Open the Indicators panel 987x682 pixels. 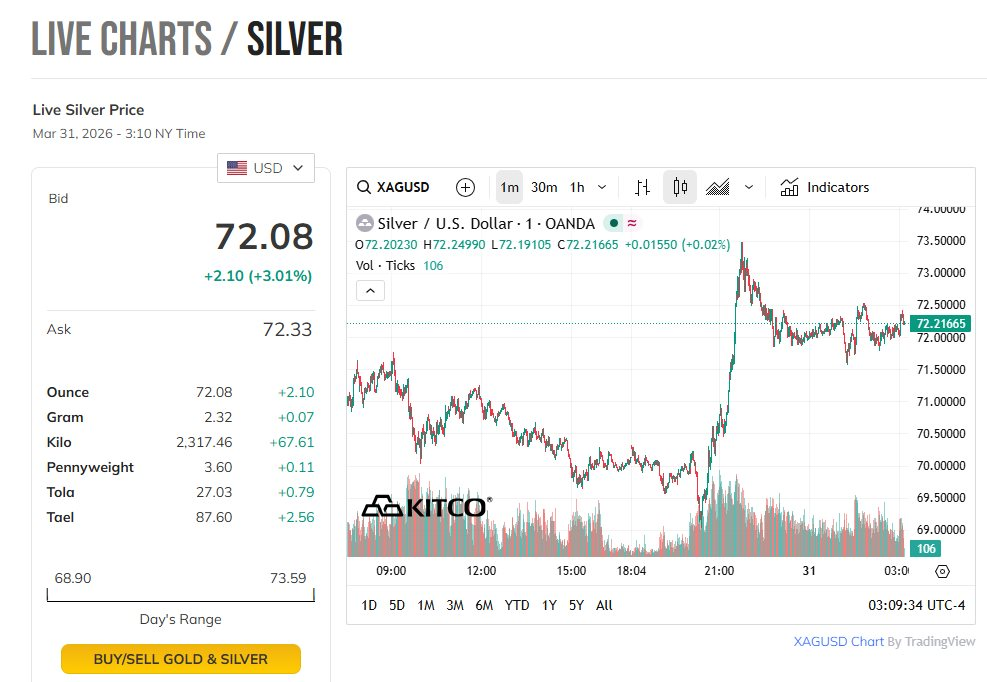pos(825,187)
